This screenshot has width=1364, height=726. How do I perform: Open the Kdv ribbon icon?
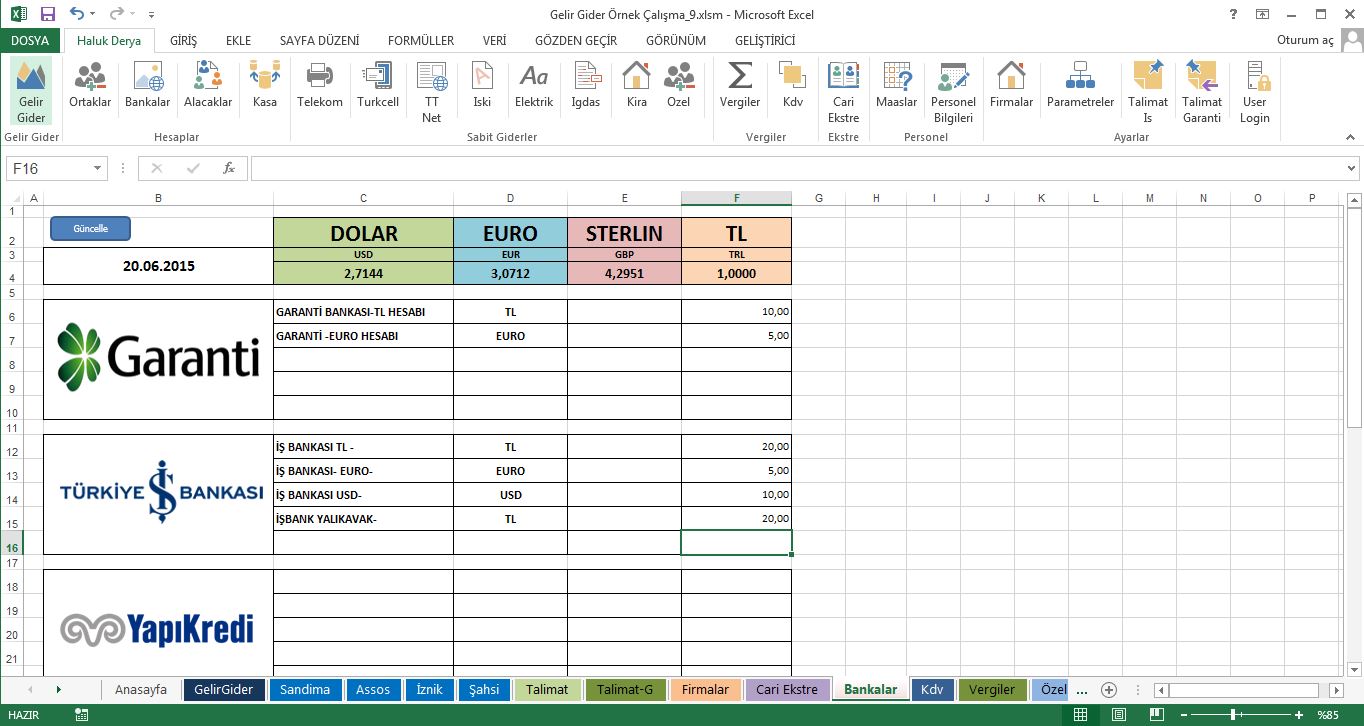click(x=793, y=86)
